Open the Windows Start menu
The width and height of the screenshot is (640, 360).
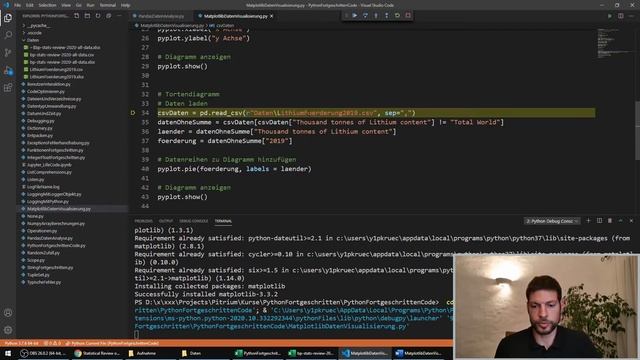[x=8, y=353]
